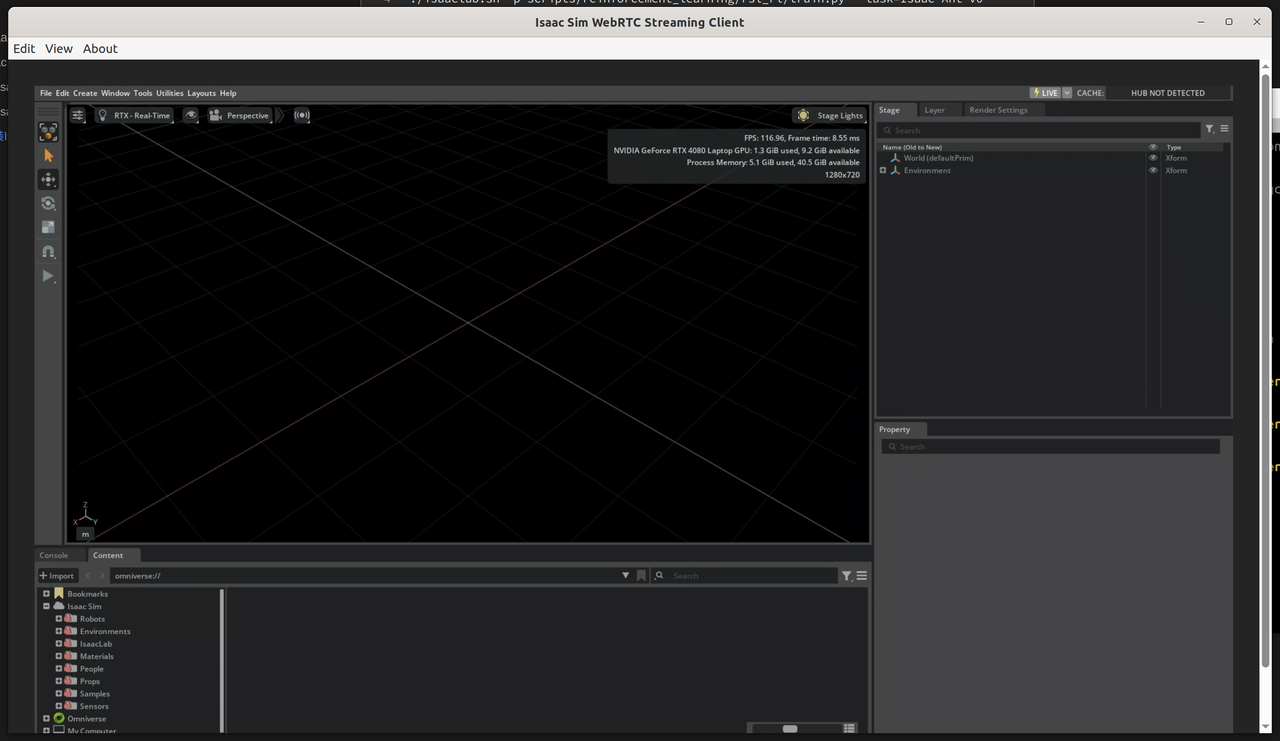Click the bookmark icon beside path
This screenshot has height=741, width=1280.
[641, 576]
